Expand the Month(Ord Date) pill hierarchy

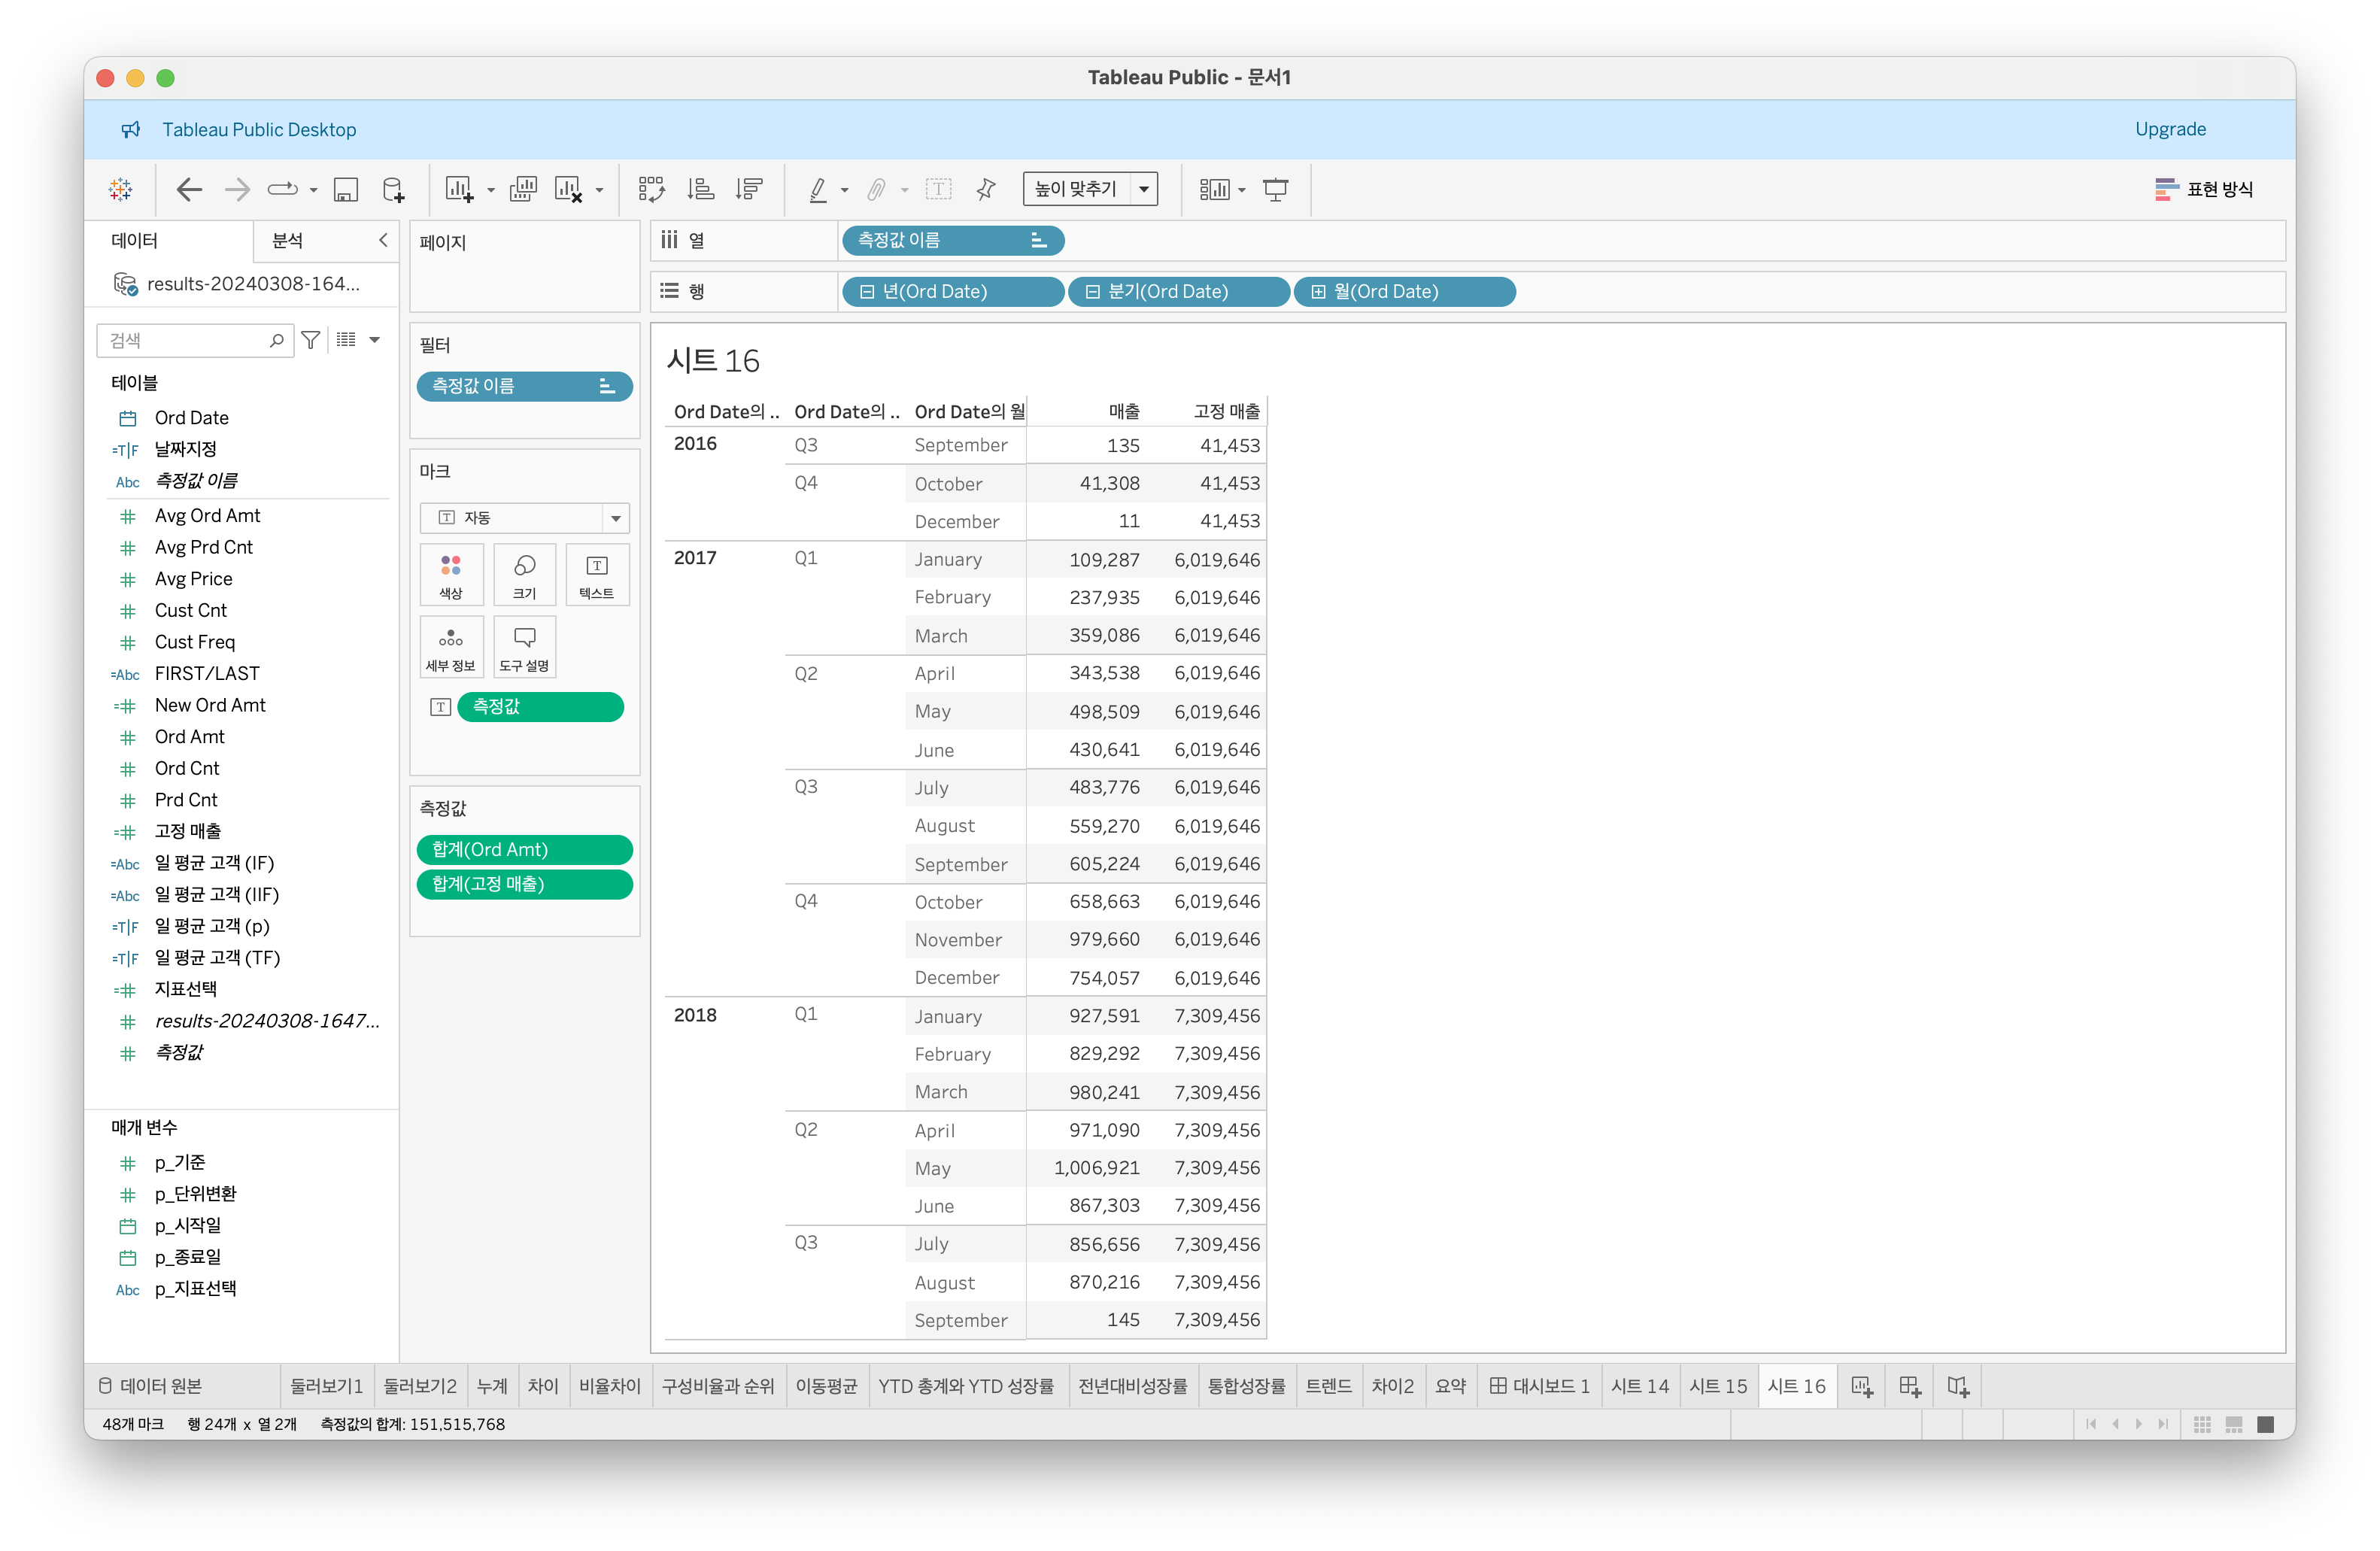pos(1318,292)
